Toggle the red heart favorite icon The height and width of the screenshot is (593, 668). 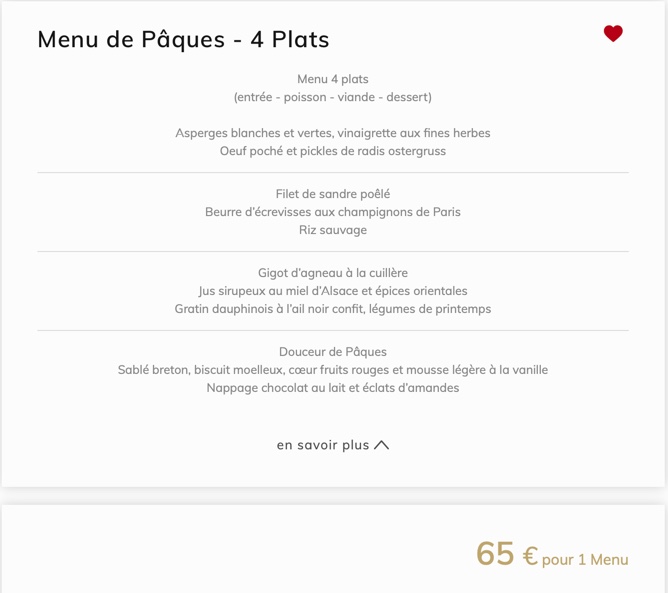613,34
